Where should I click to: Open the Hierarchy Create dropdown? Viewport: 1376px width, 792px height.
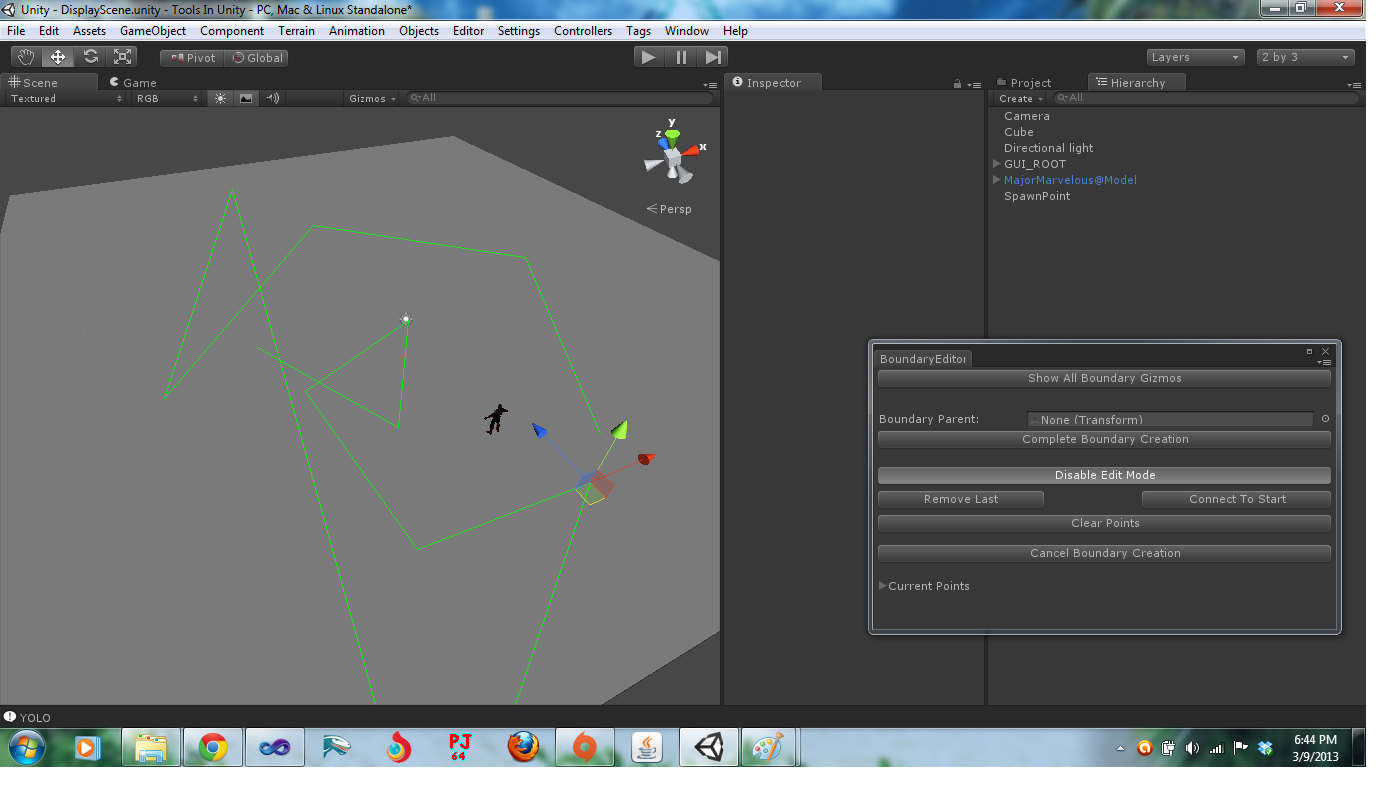pos(1020,98)
